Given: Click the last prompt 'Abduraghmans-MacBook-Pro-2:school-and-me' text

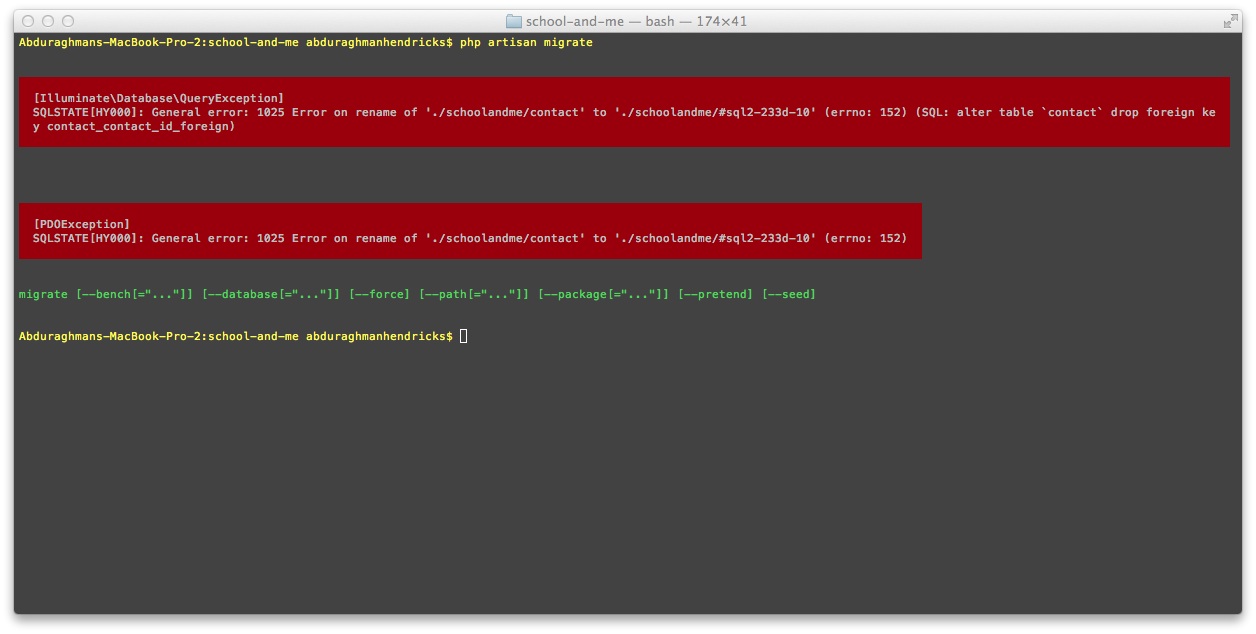Looking at the screenshot, I should [x=159, y=336].
